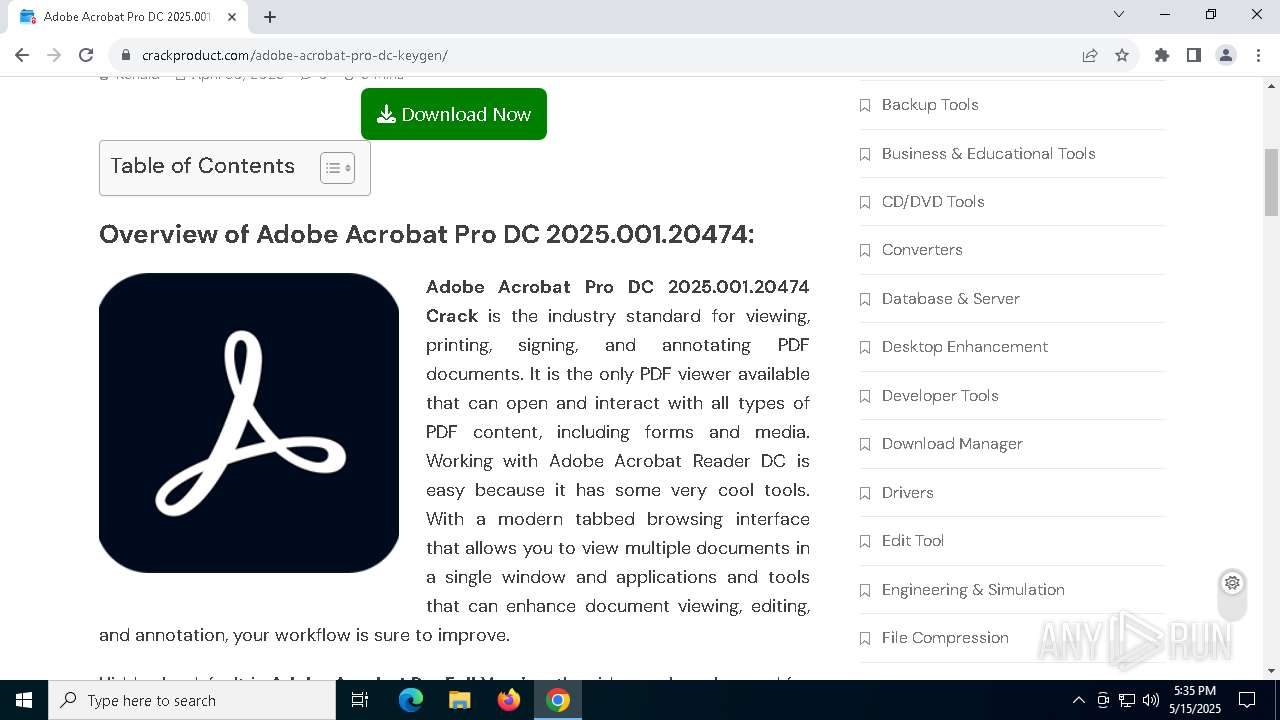
Task: Click the floating gear settings icon
Action: (x=1232, y=582)
